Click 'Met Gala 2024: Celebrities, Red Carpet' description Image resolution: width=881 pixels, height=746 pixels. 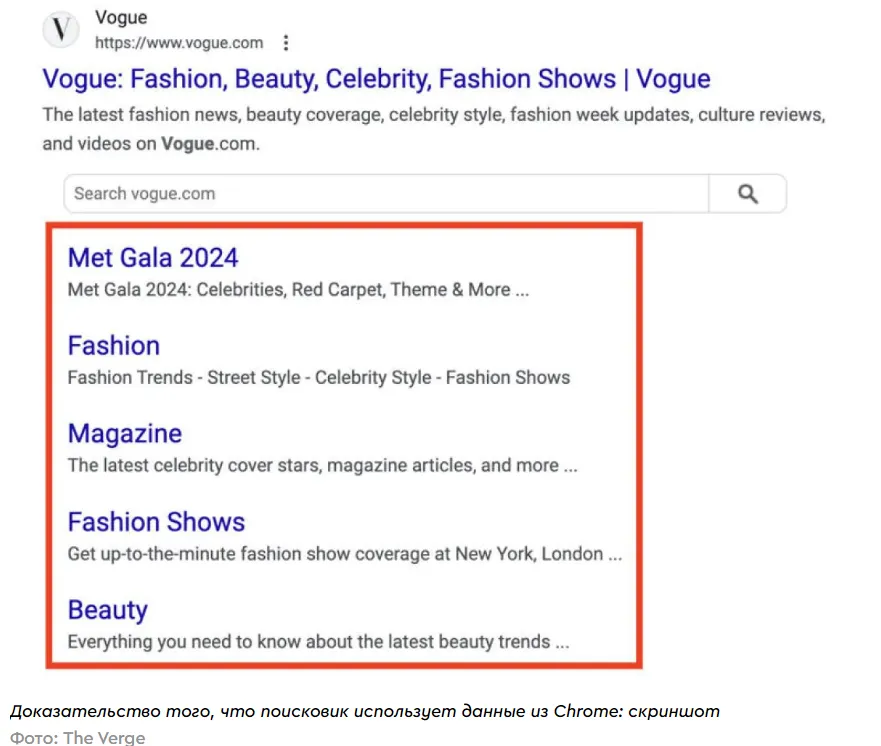[x=298, y=290]
